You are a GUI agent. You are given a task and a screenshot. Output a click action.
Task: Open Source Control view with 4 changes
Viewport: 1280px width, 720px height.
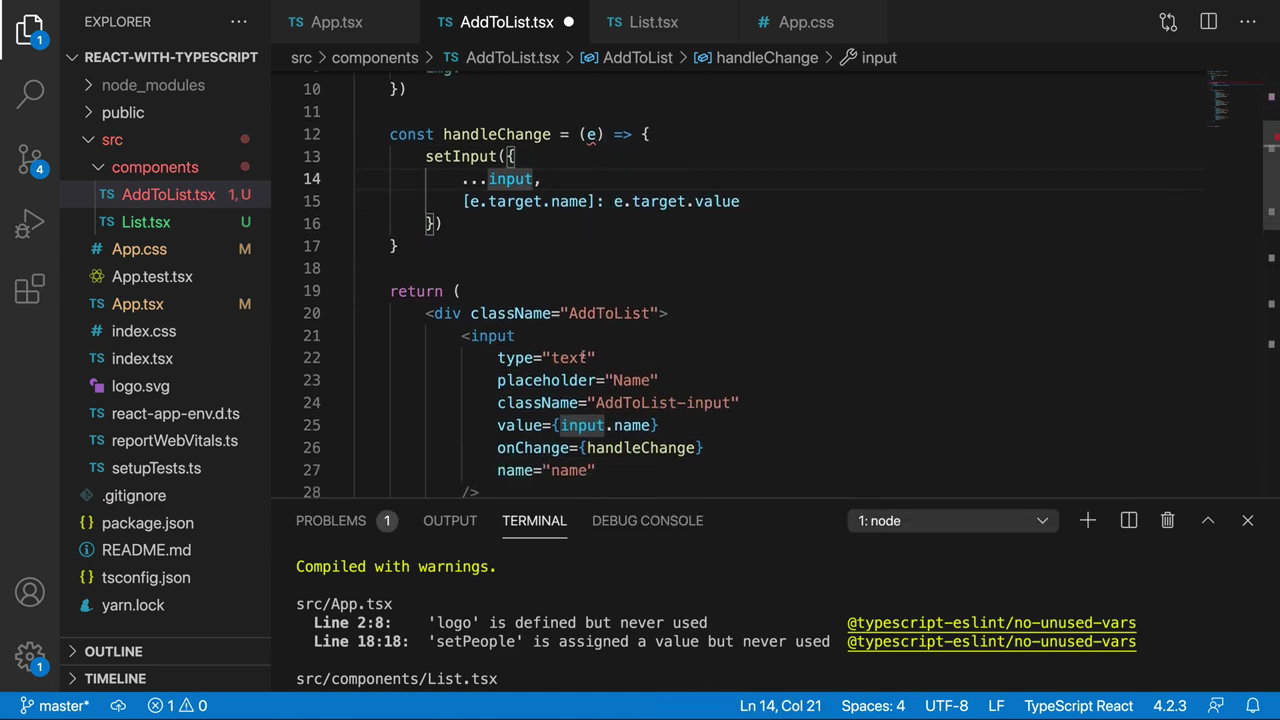[30, 160]
